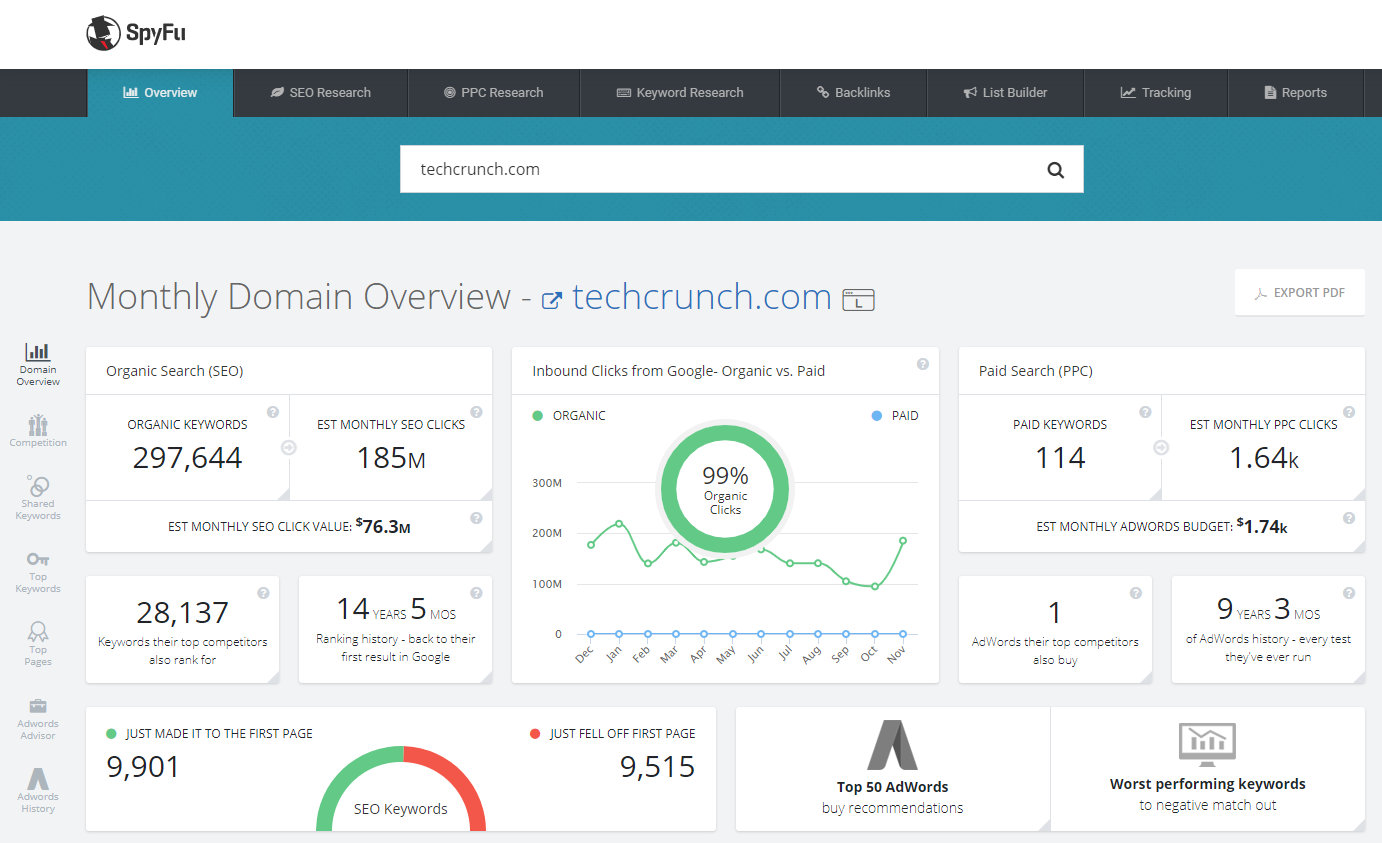Go to Keyword Research tab
The width and height of the screenshot is (1382, 843).
(x=680, y=93)
